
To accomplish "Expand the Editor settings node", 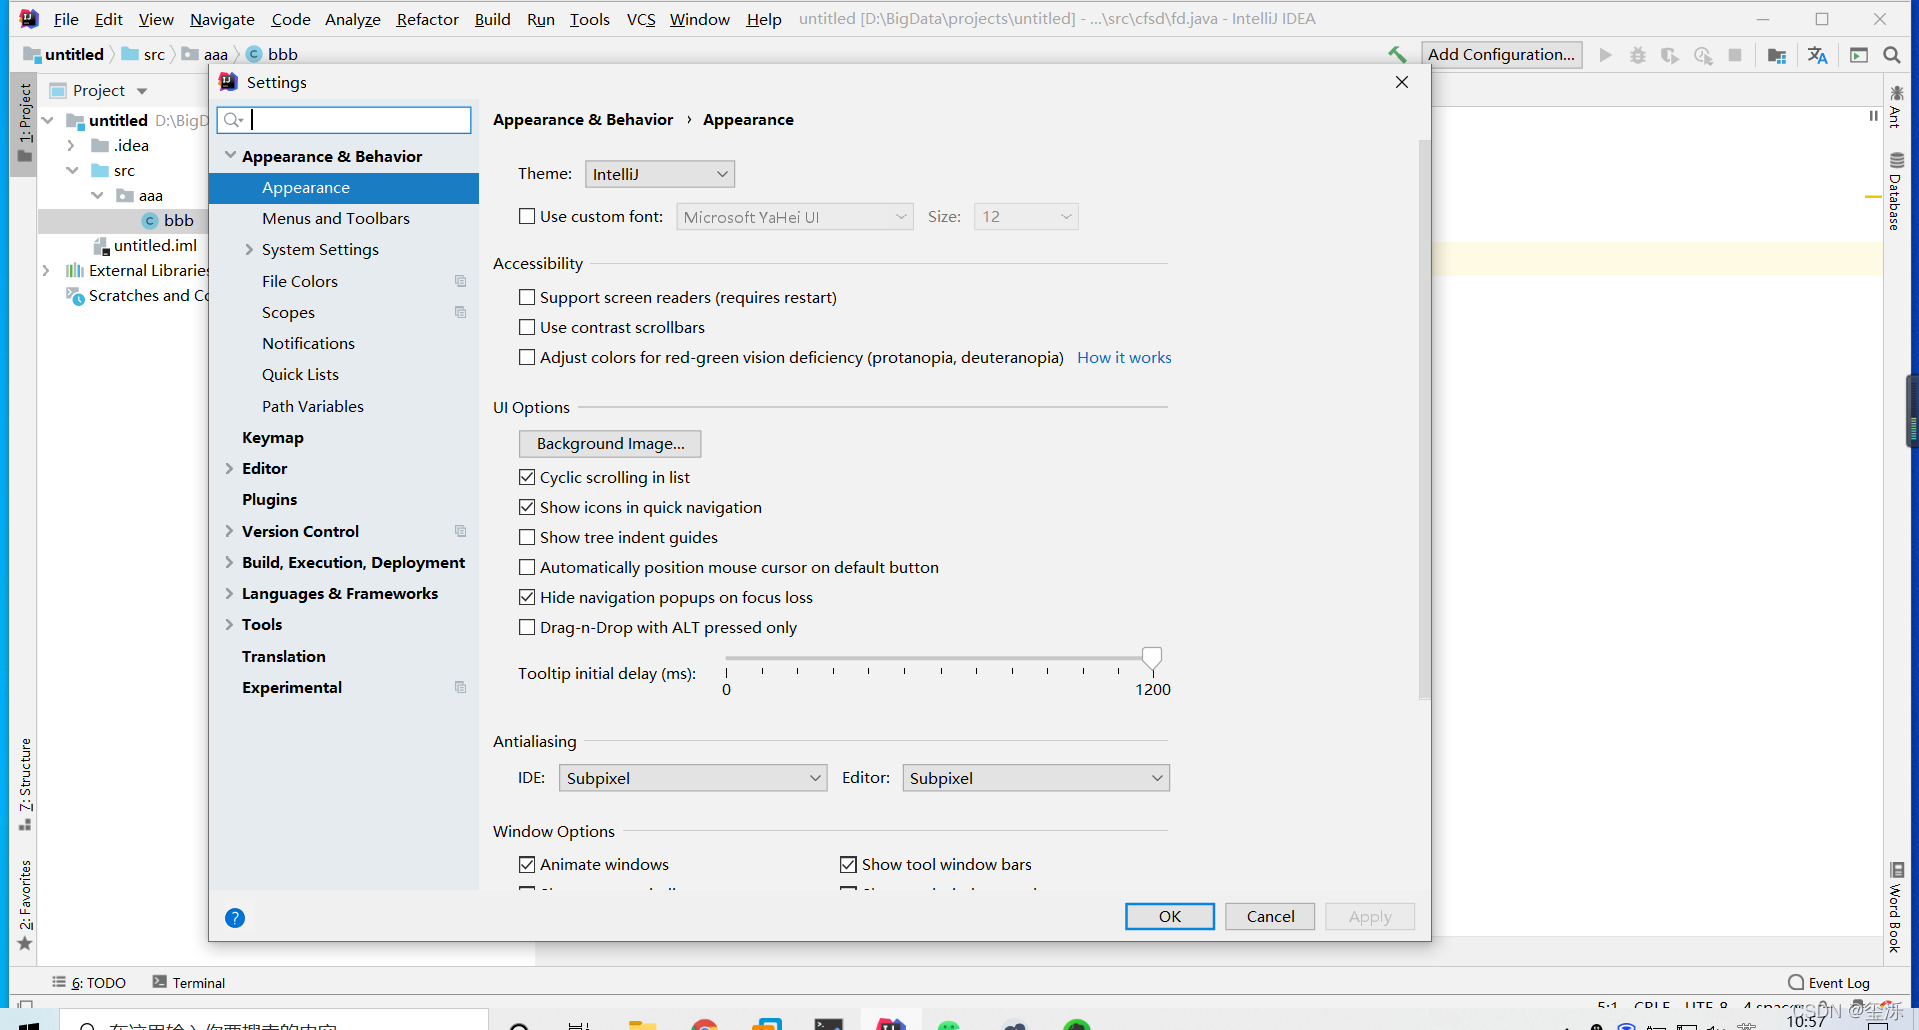I will click(229, 469).
